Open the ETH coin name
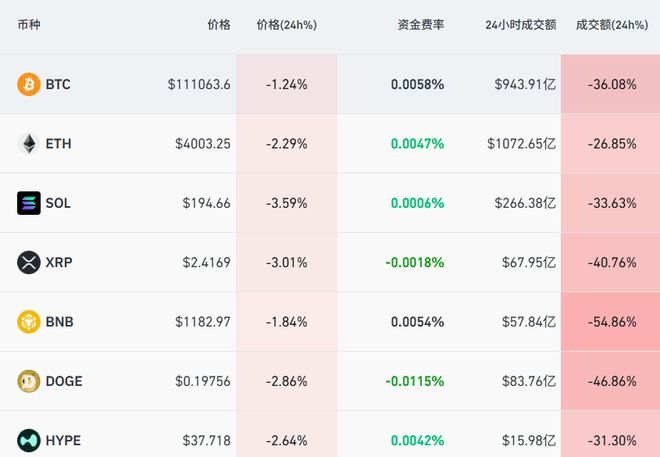This screenshot has width=660, height=457. [x=59, y=144]
